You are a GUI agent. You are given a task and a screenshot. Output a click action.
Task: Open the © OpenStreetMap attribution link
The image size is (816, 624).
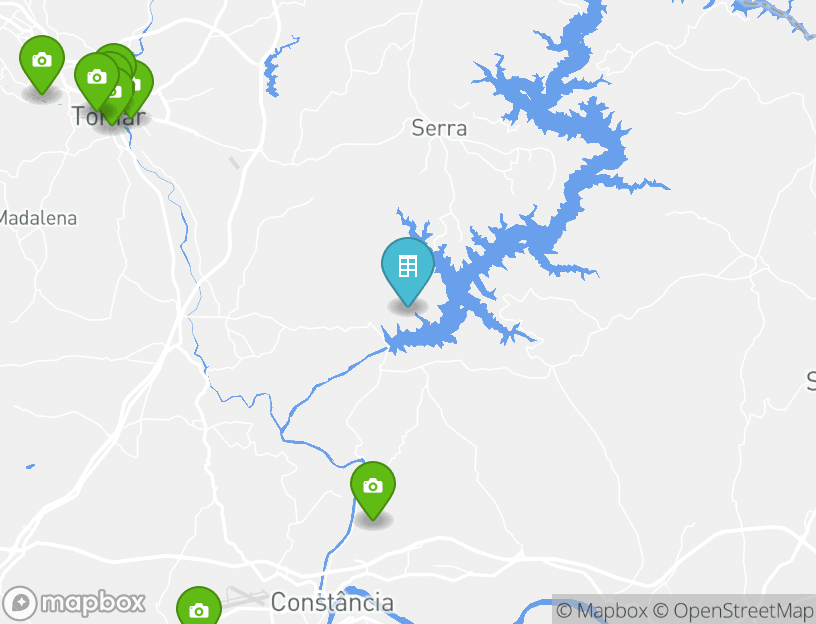click(x=733, y=610)
